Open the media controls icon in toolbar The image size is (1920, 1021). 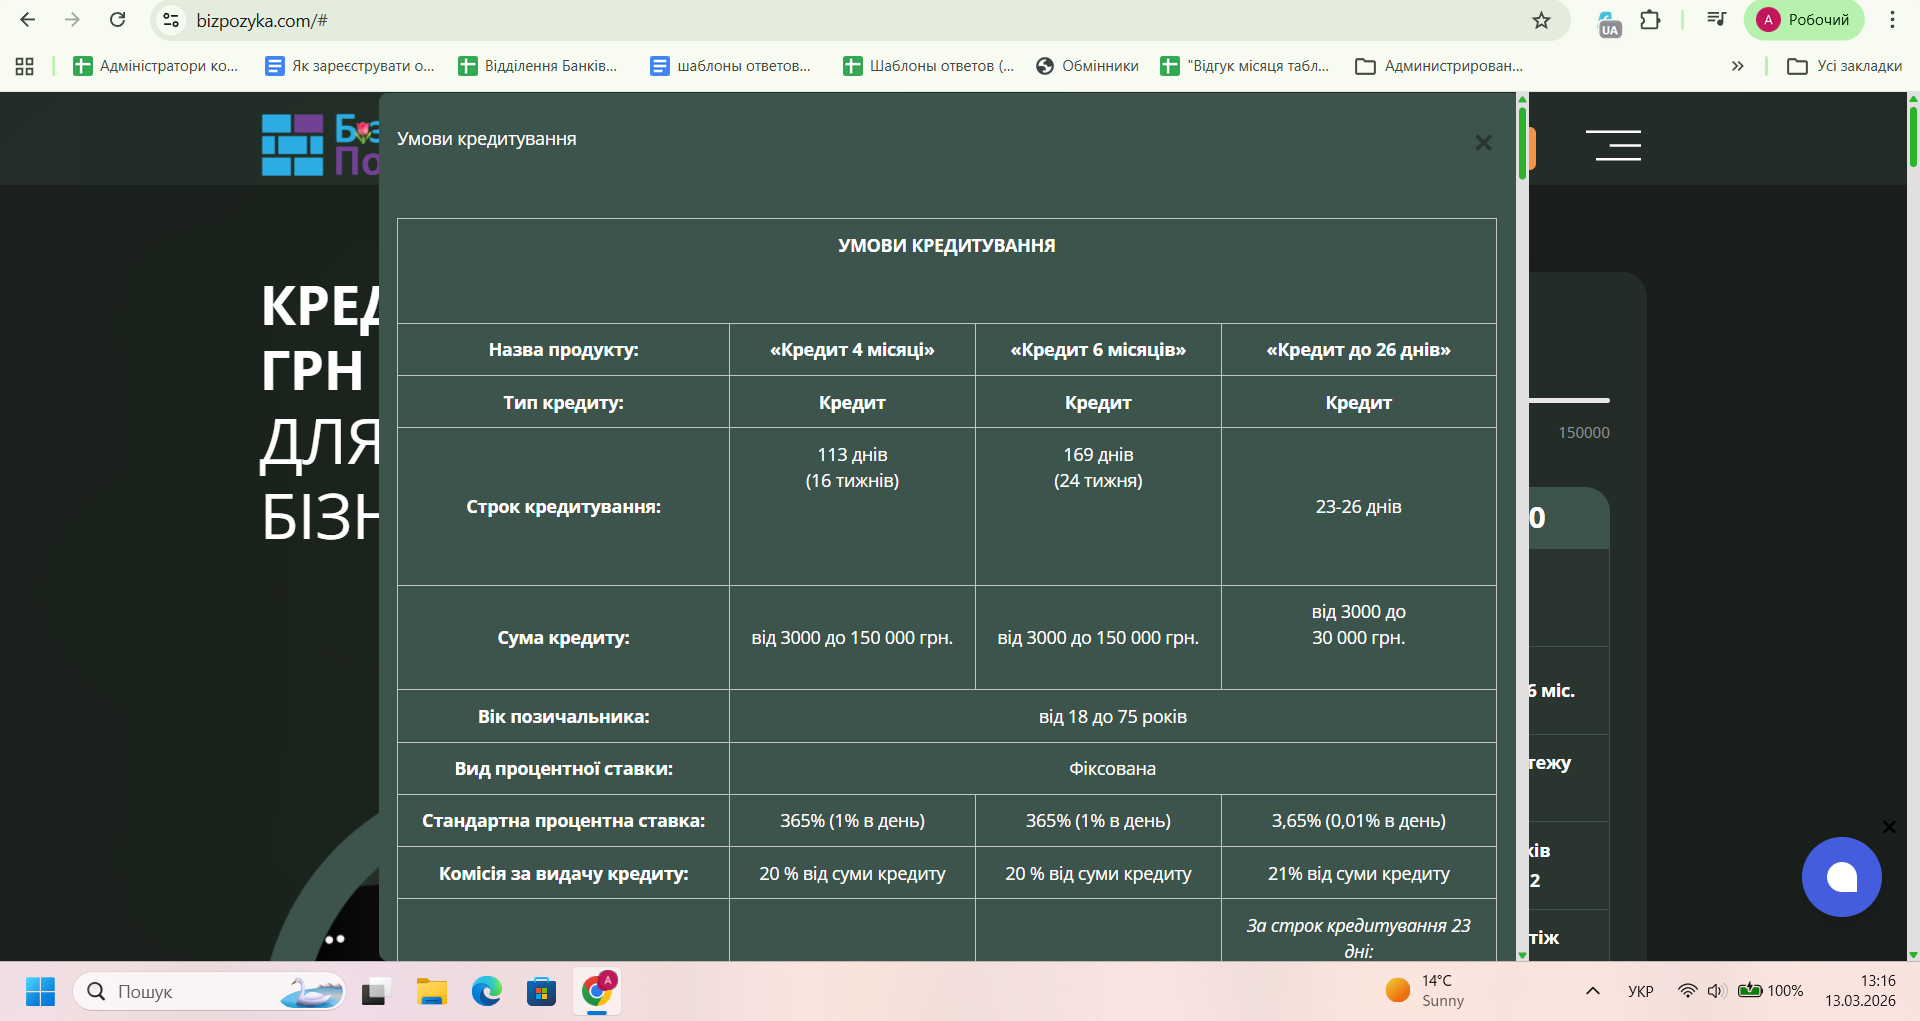point(1716,20)
